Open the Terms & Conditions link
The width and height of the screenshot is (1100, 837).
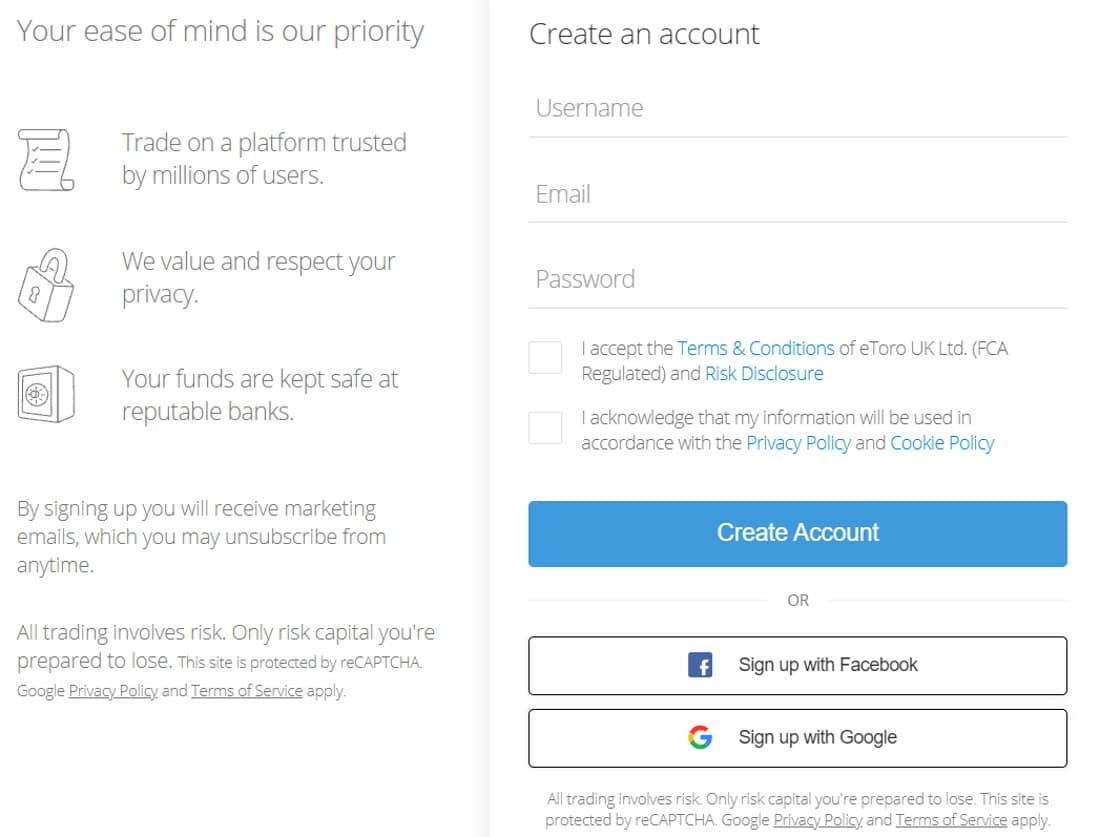[756, 348]
